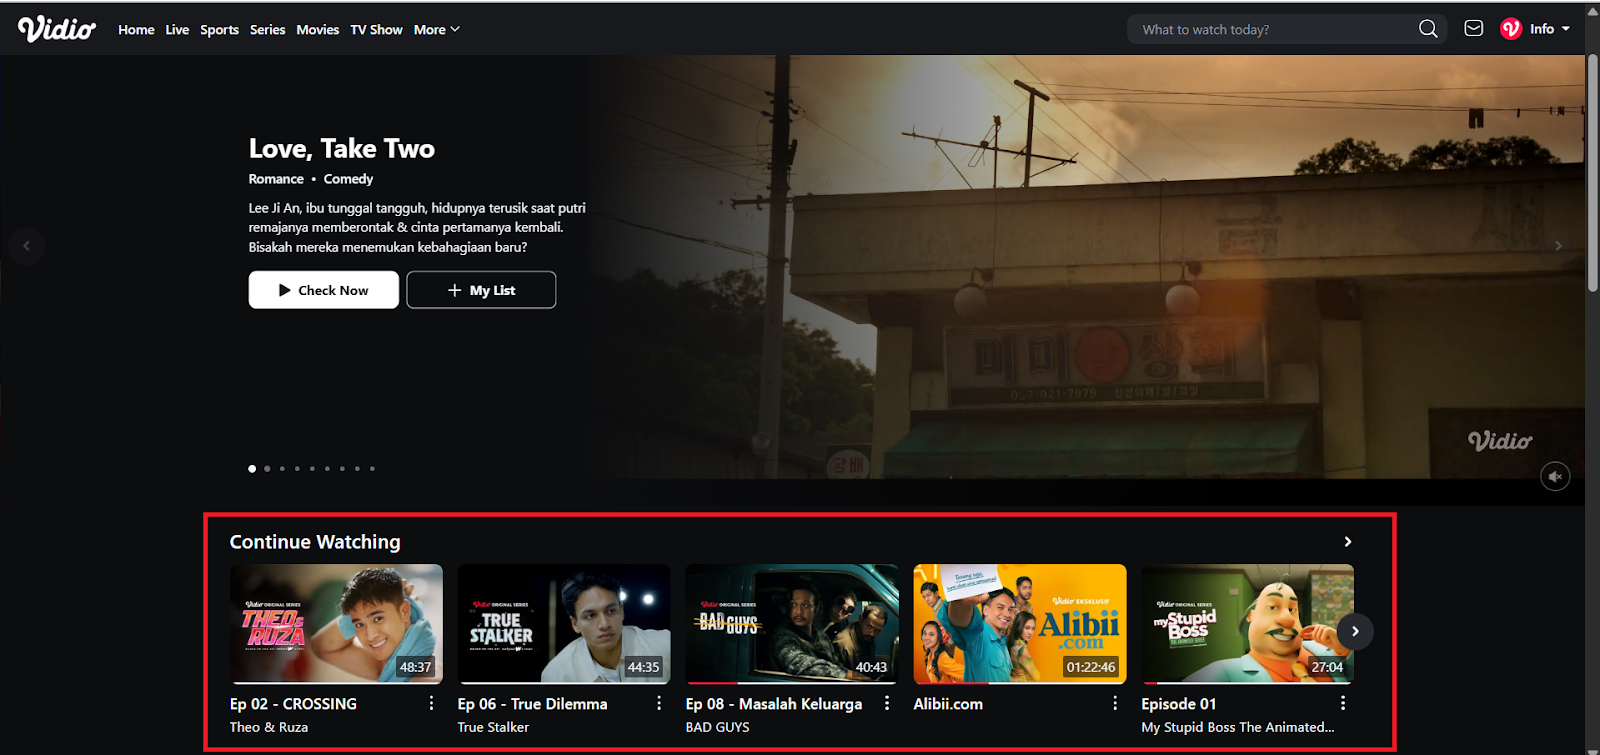This screenshot has height=755, width=1600.
Task: Toggle the banner mute speaker icon
Action: pos(1555,477)
